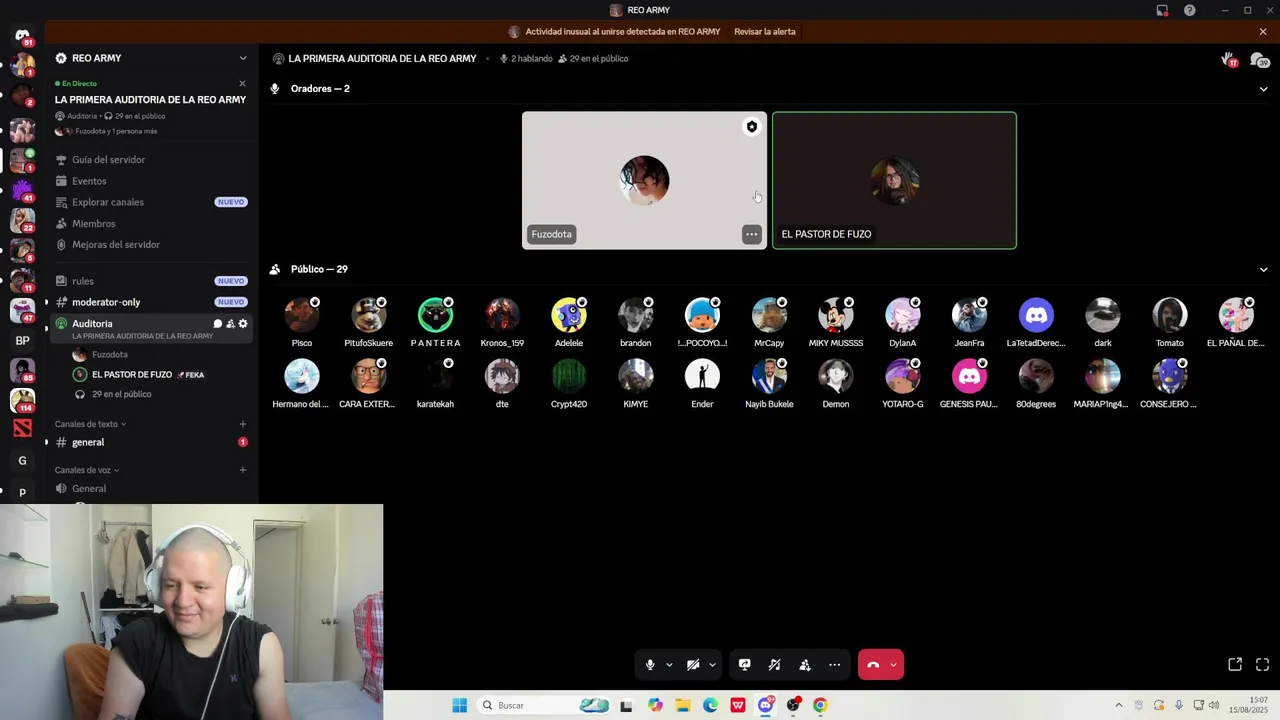Open stage chat icon at top right
Screen dimensions: 1280x720
[x=1260, y=60]
